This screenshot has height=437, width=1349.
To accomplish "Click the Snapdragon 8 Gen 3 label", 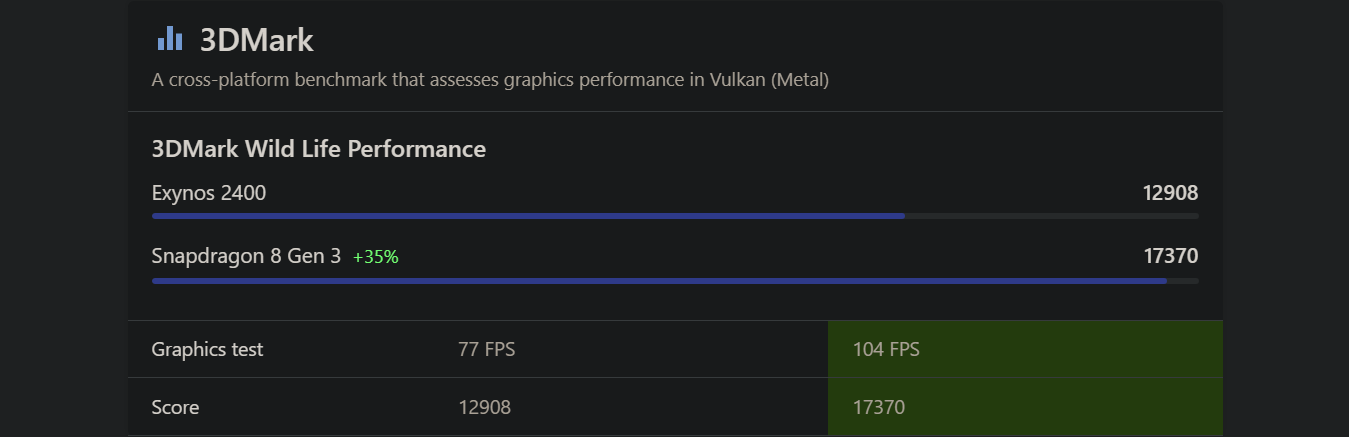I will pyautogui.click(x=246, y=256).
